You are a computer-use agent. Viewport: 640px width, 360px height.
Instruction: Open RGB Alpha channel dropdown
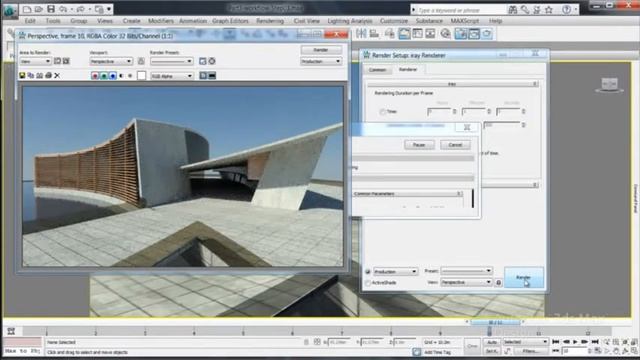(171, 76)
